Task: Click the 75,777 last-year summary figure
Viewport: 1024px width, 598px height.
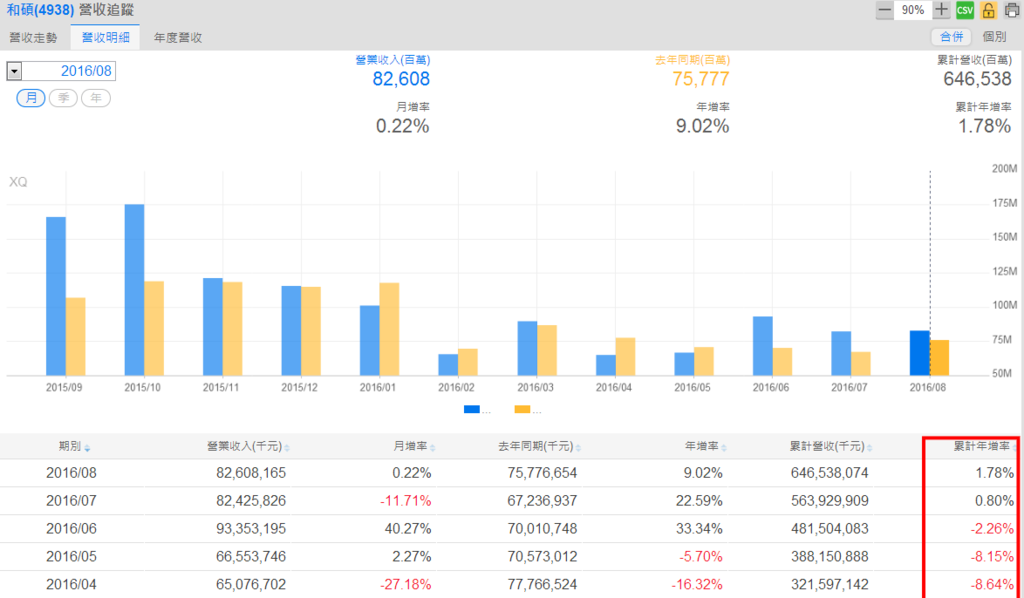Action: 701,79
